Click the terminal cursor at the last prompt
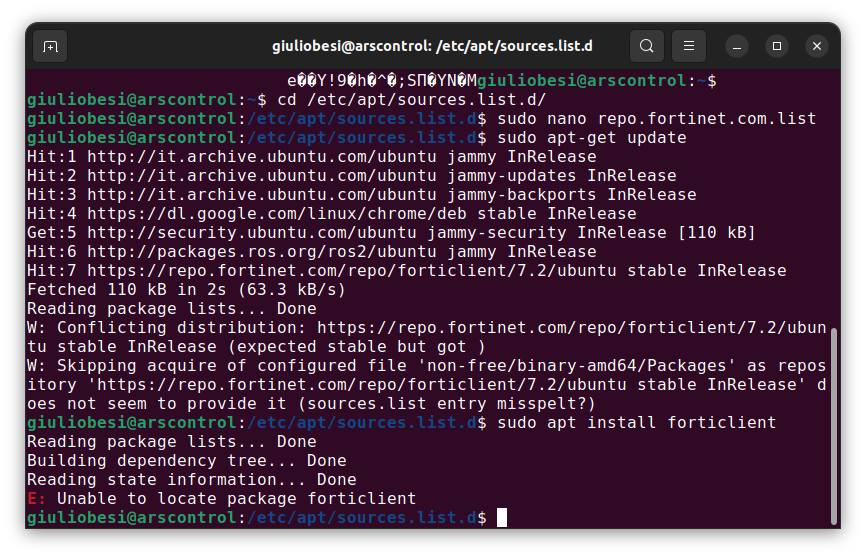Viewport: 866px width, 557px height. (x=501, y=518)
